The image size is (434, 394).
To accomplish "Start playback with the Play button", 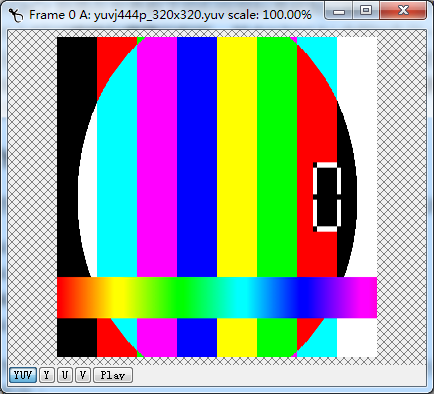I will coord(113,375).
